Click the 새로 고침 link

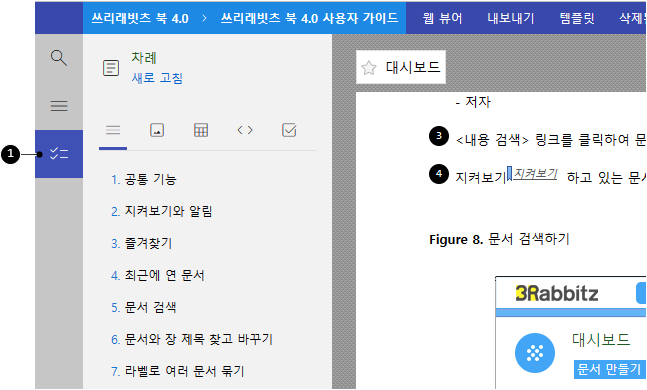click(157, 78)
